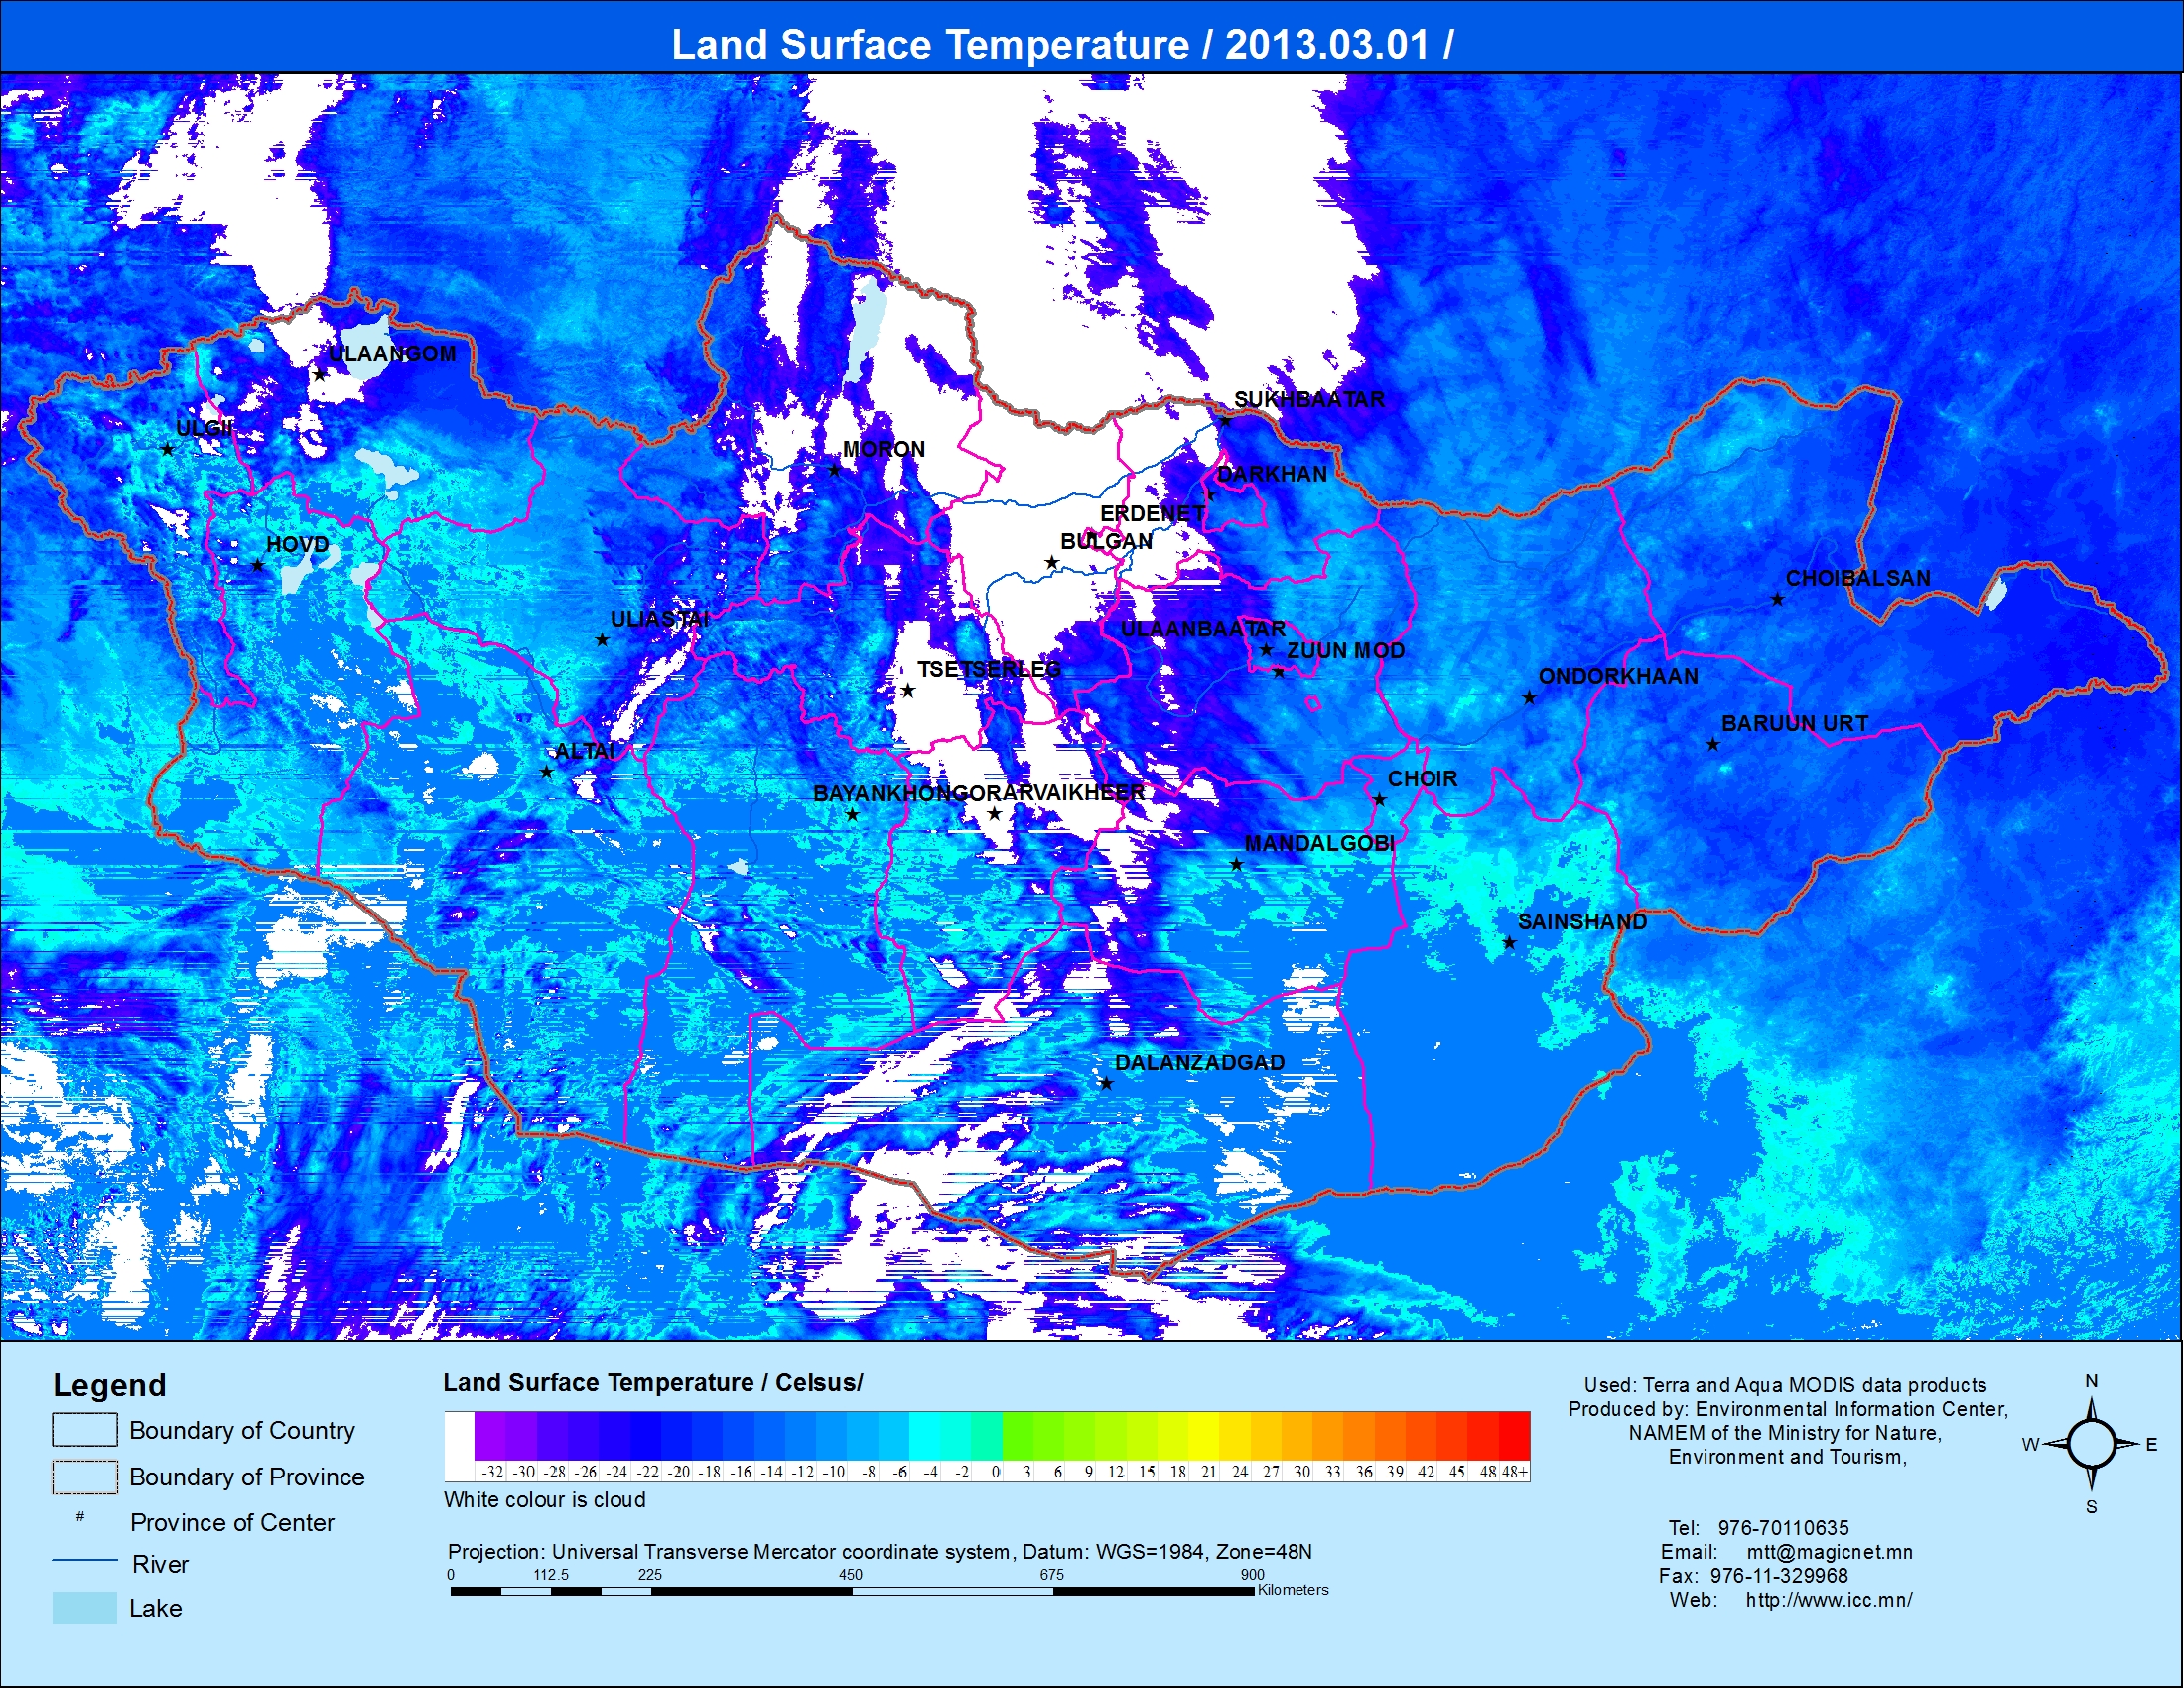Click the Boundary of Country legend box
Image resolution: width=2184 pixels, height=1688 pixels.
point(84,1430)
